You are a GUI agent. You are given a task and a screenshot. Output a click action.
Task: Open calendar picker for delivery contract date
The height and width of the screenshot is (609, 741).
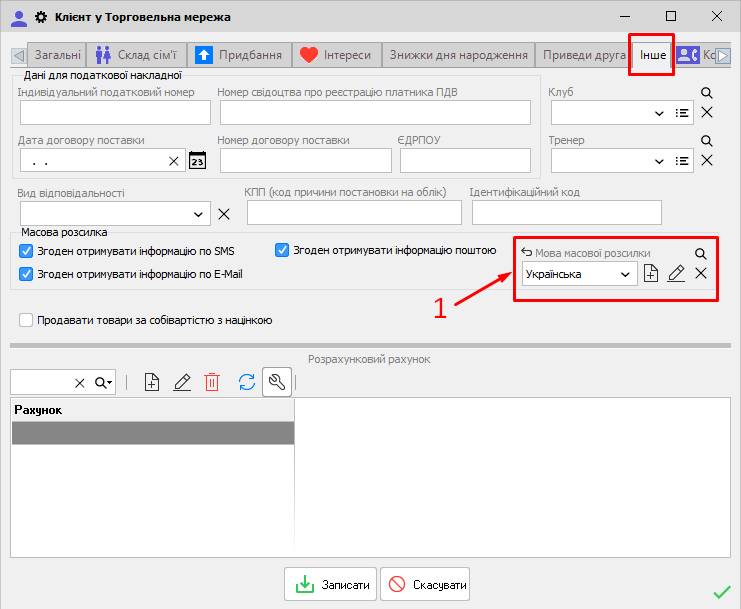pyautogui.click(x=197, y=161)
